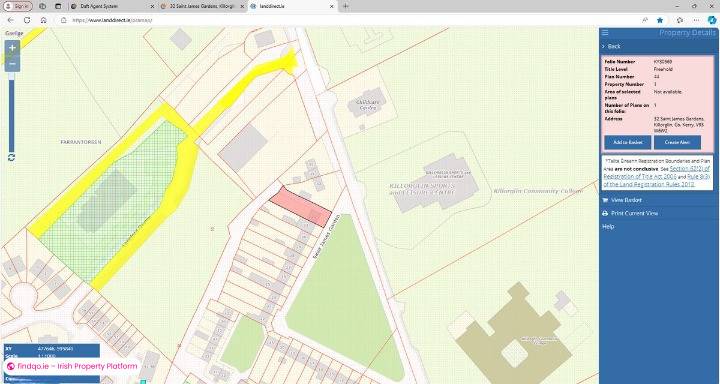Open browser extensions icon
Screen dimensions: 720x384
pos(680,20)
